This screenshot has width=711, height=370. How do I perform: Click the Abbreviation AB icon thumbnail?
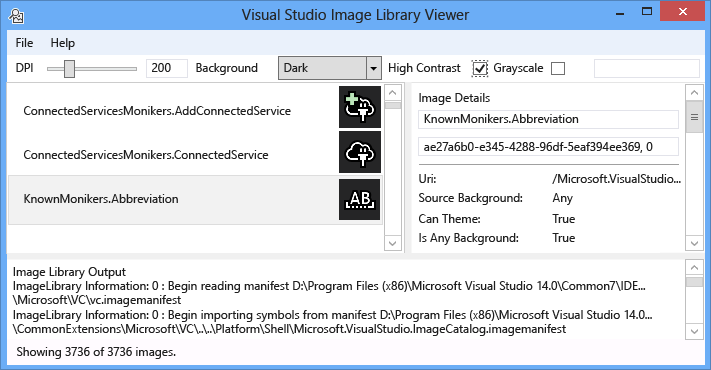point(360,199)
